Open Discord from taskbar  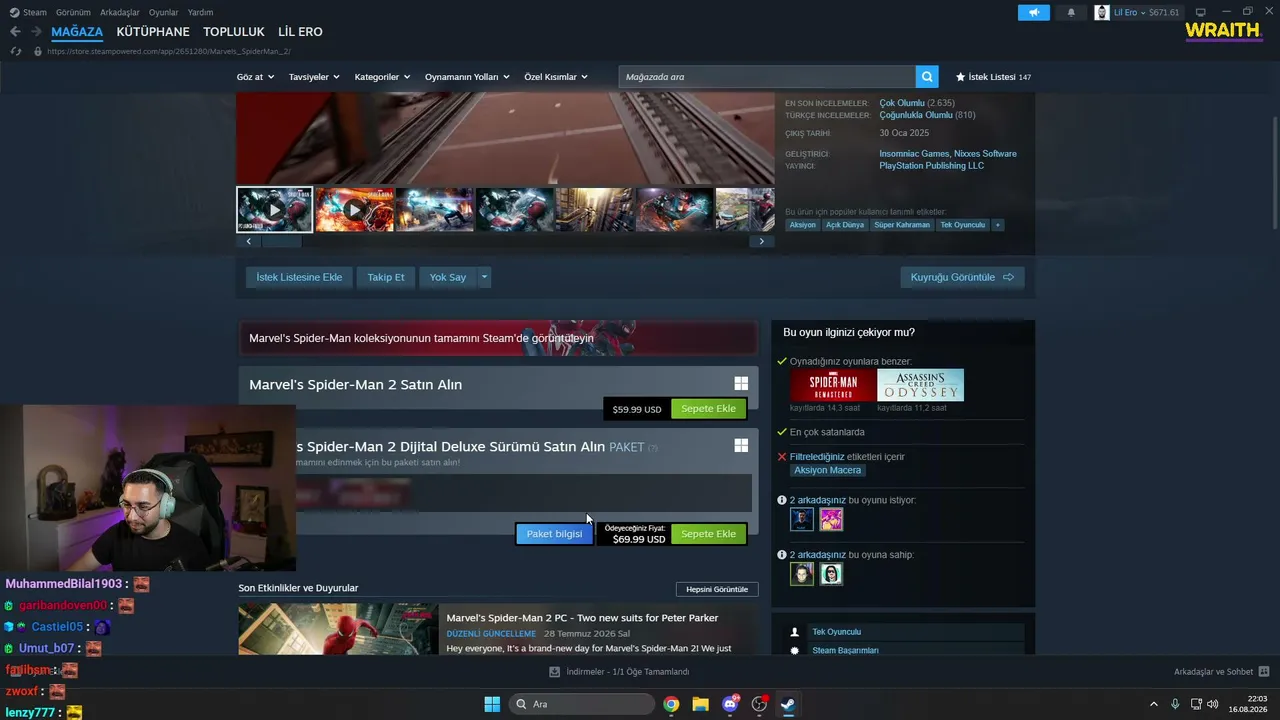[x=730, y=704]
